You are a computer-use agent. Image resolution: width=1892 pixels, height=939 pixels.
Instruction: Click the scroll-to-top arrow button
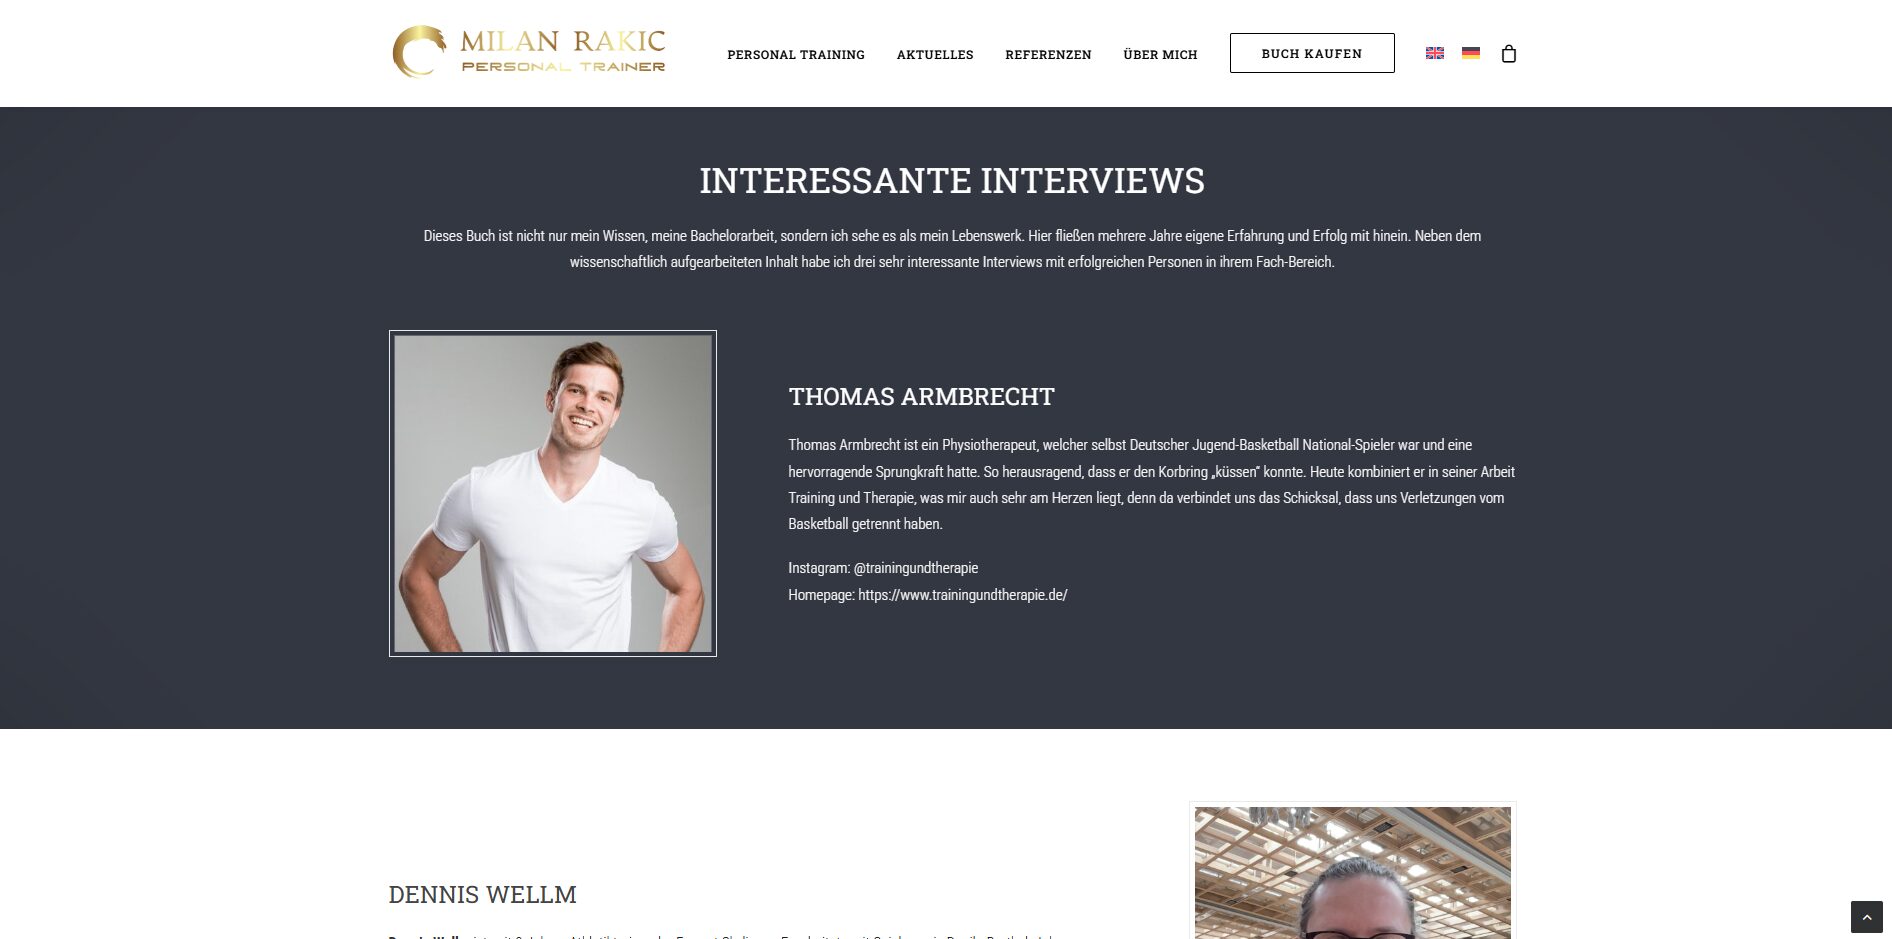coord(1866,917)
